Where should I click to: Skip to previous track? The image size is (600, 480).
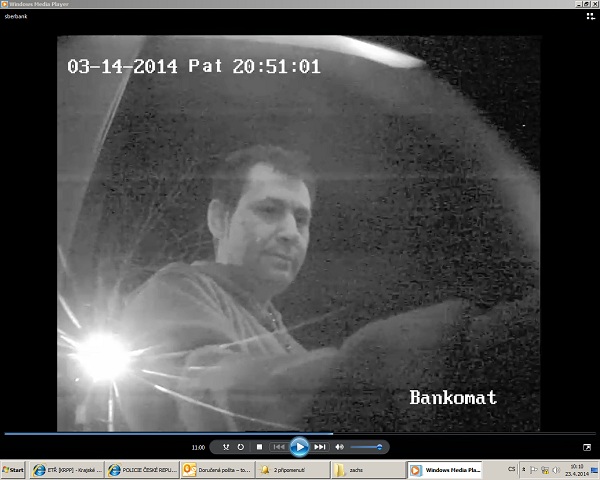[279, 447]
